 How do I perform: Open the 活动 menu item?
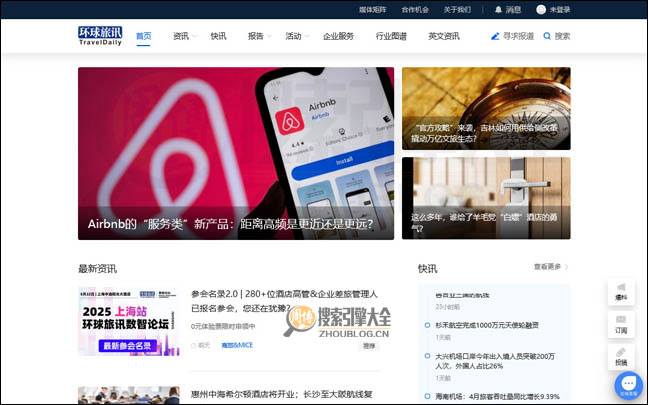(293, 36)
